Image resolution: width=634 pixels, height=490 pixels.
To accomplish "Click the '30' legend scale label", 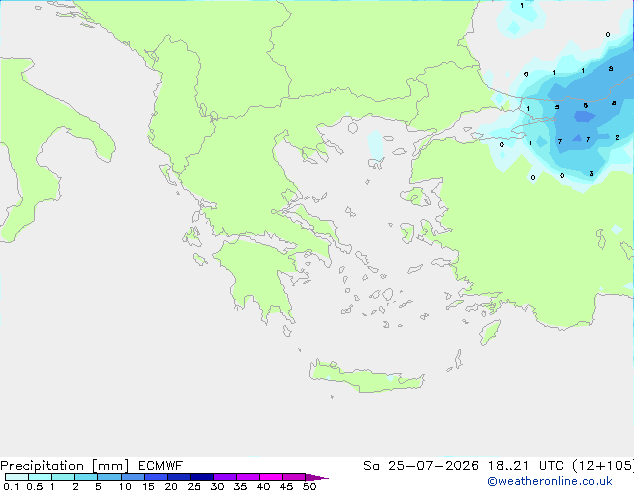I will [217, 486].
